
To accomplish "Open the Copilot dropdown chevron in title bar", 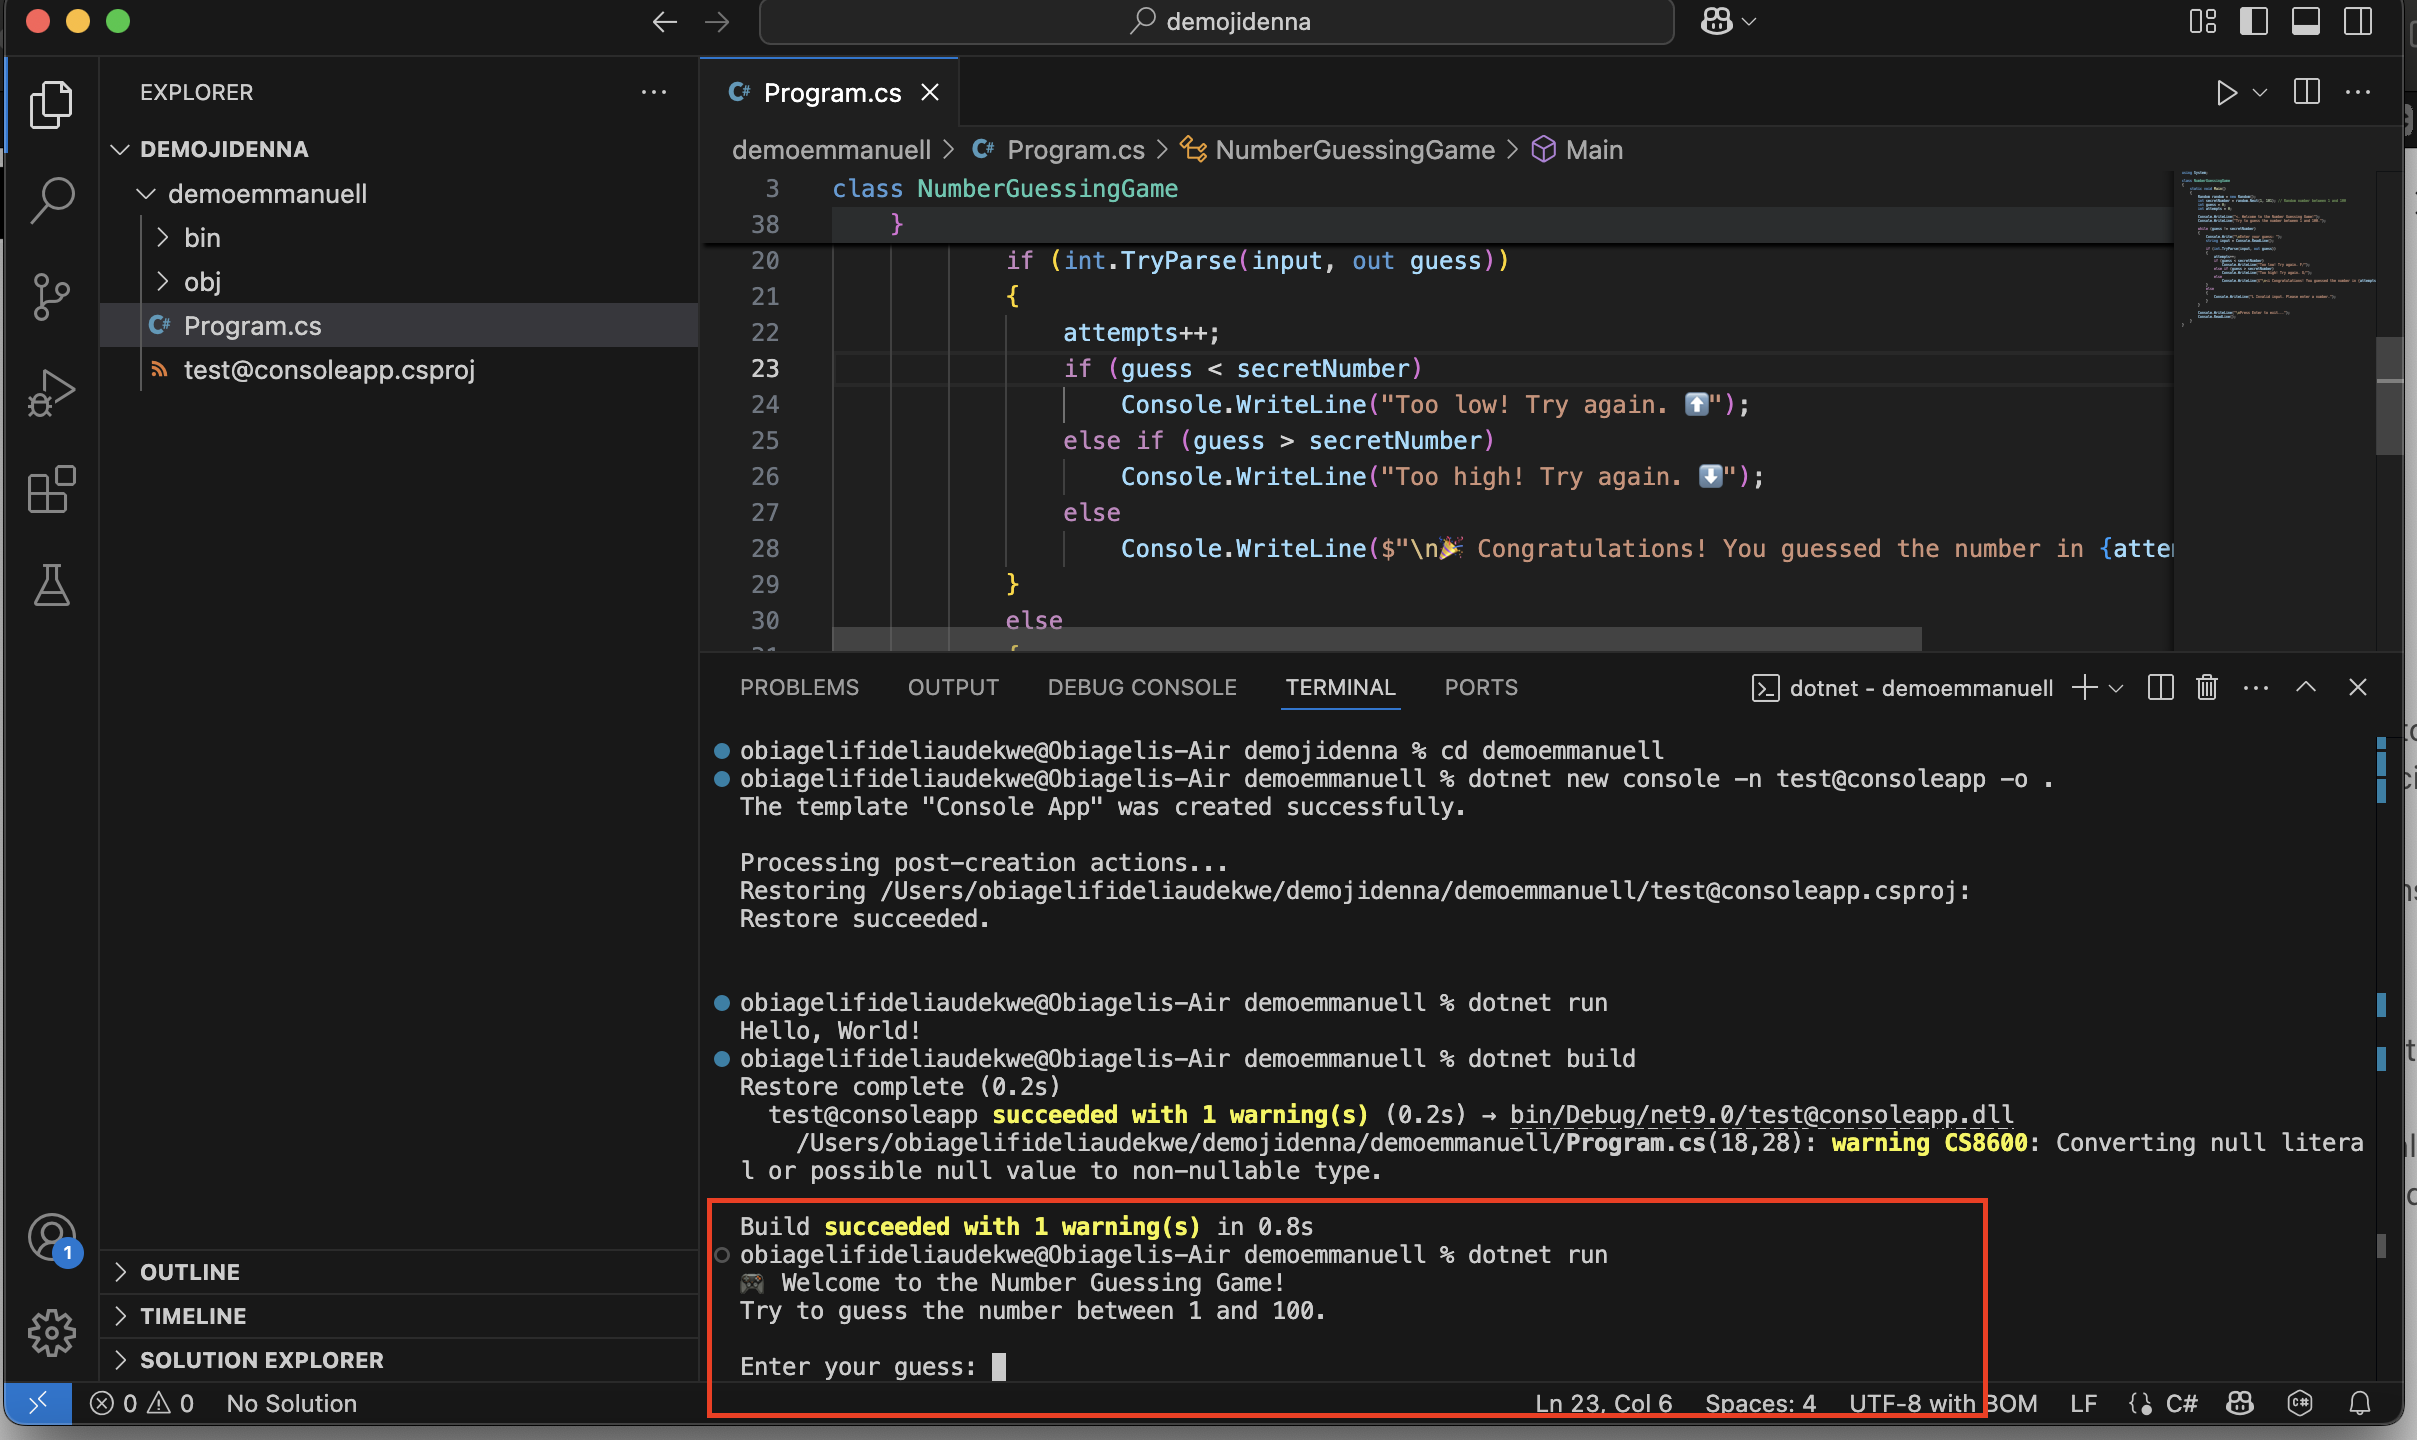I will pos(1749,22).
